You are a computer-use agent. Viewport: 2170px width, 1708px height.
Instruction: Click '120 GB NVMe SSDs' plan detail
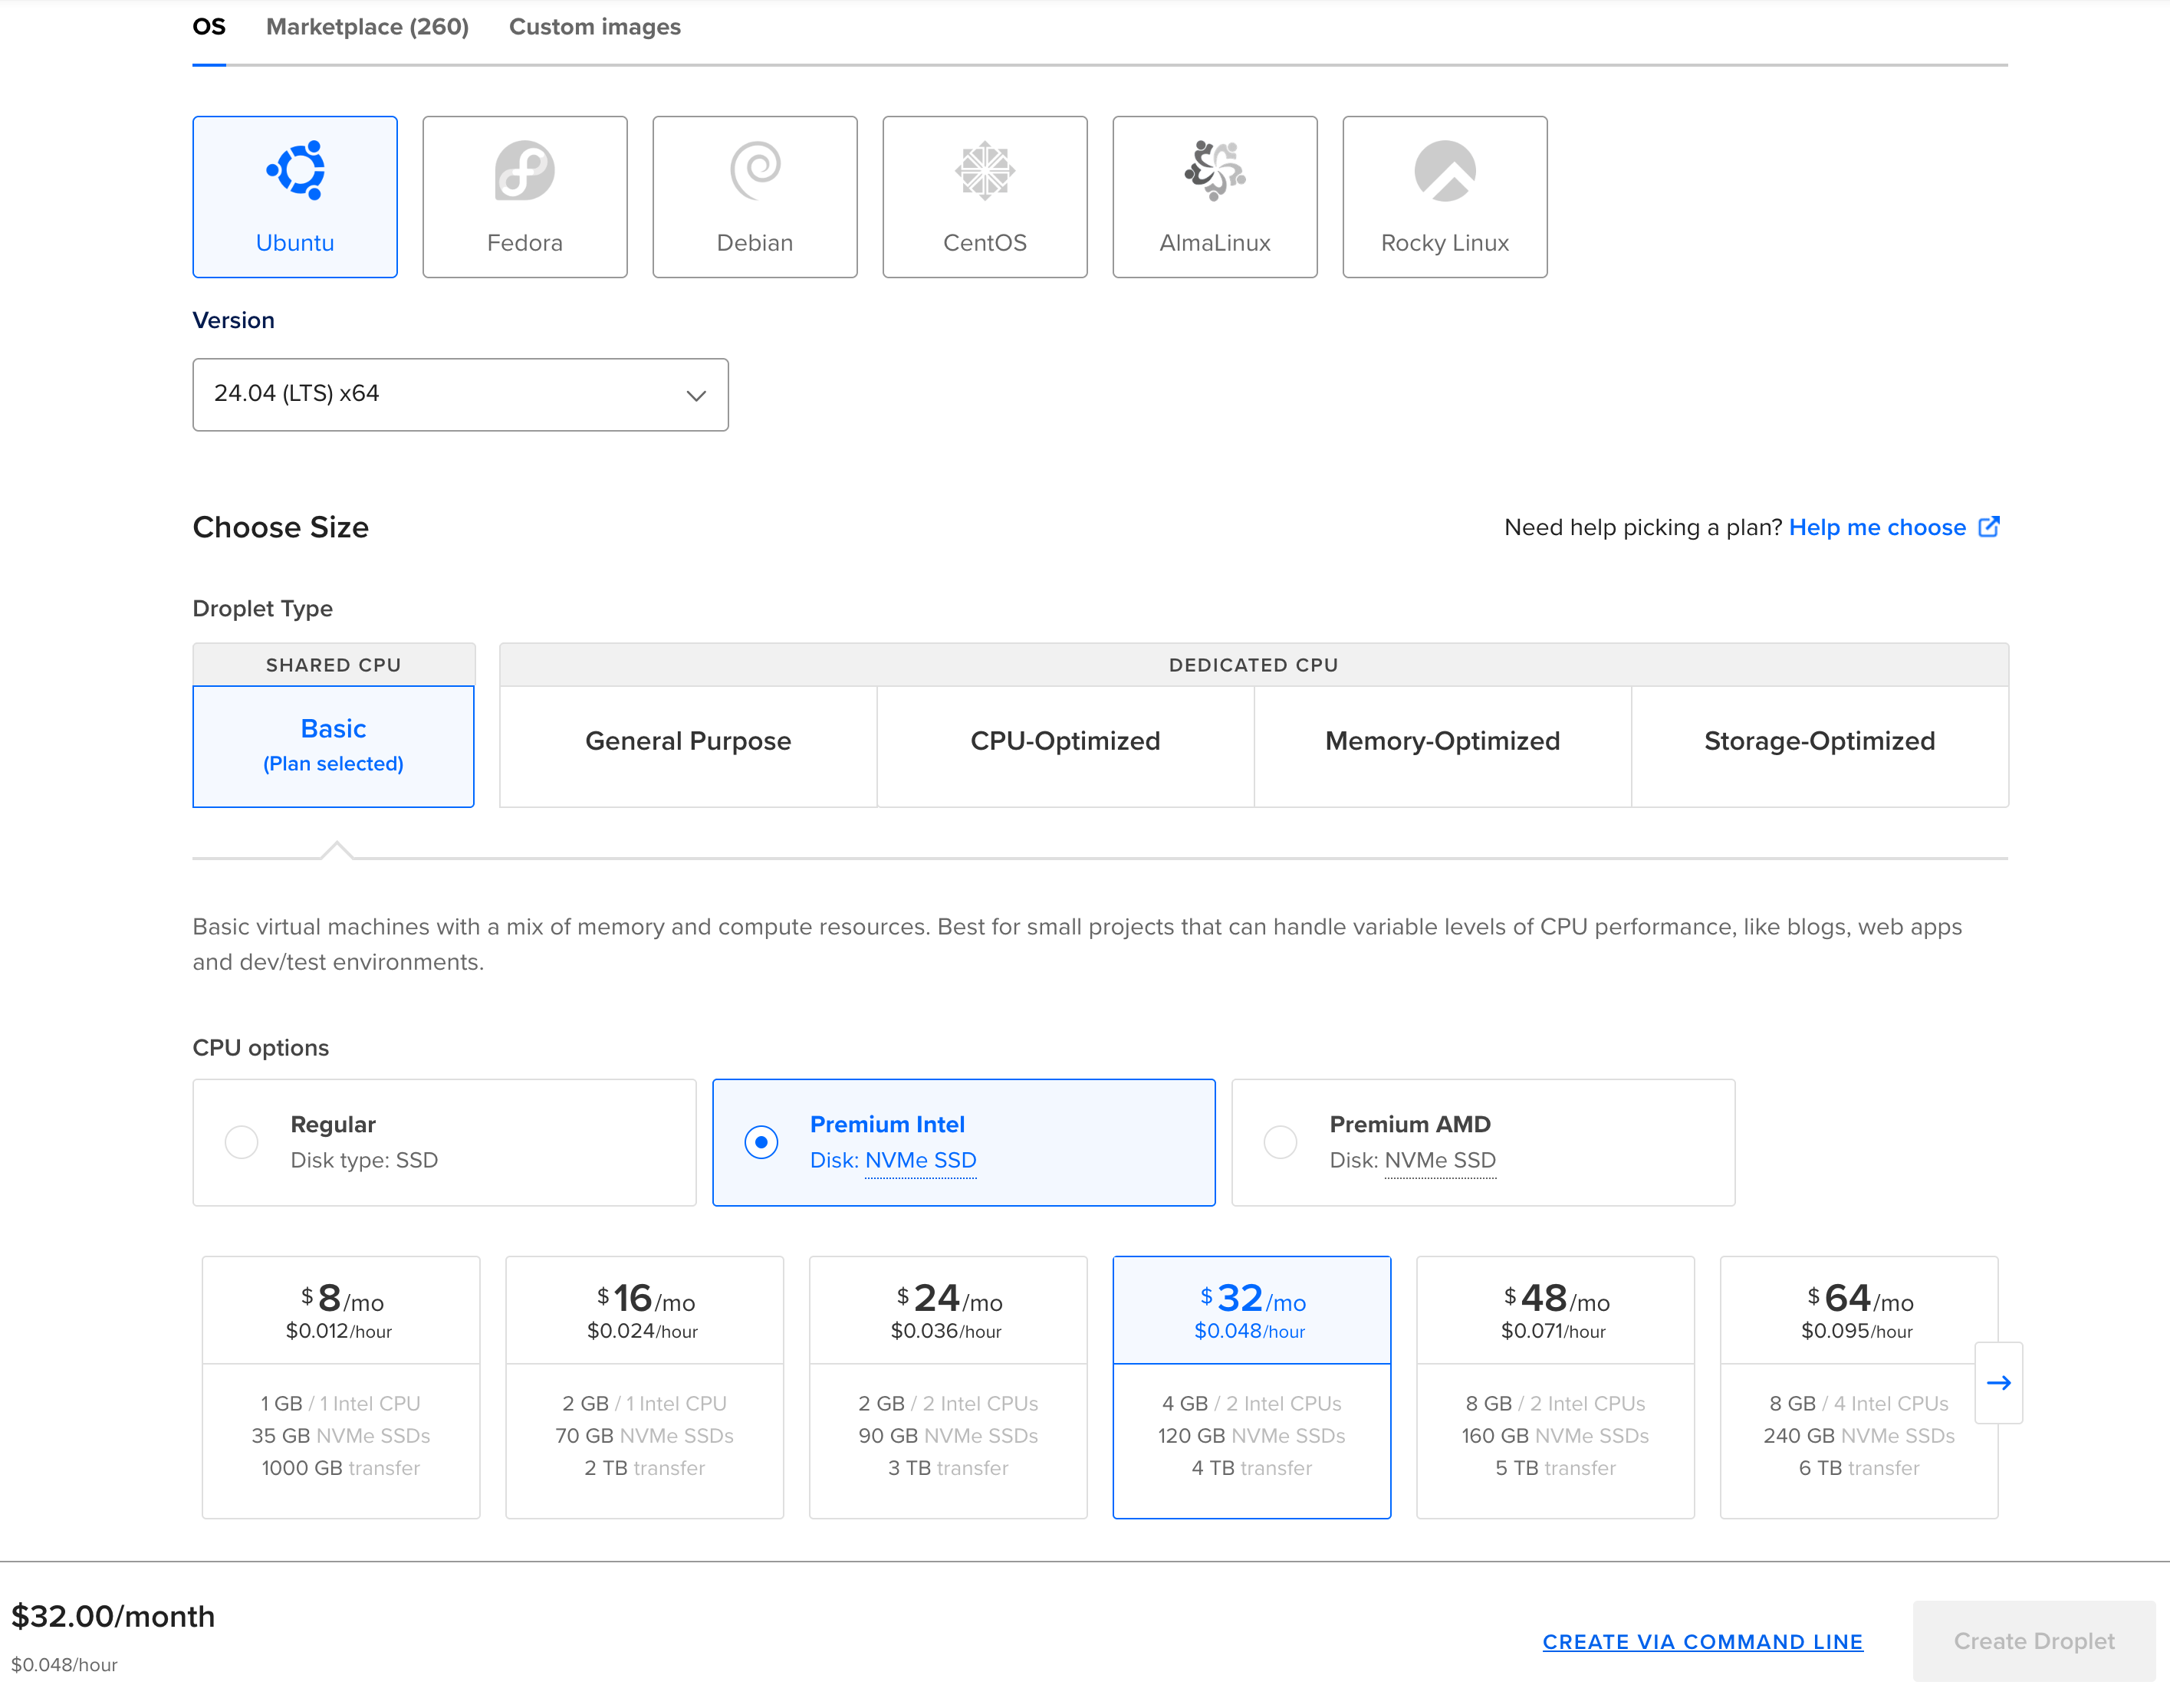click(x=1252, y=1436)
